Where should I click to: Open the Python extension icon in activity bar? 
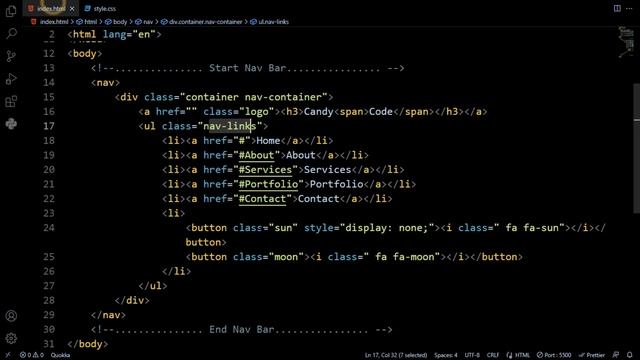click(x=11, y=124)
